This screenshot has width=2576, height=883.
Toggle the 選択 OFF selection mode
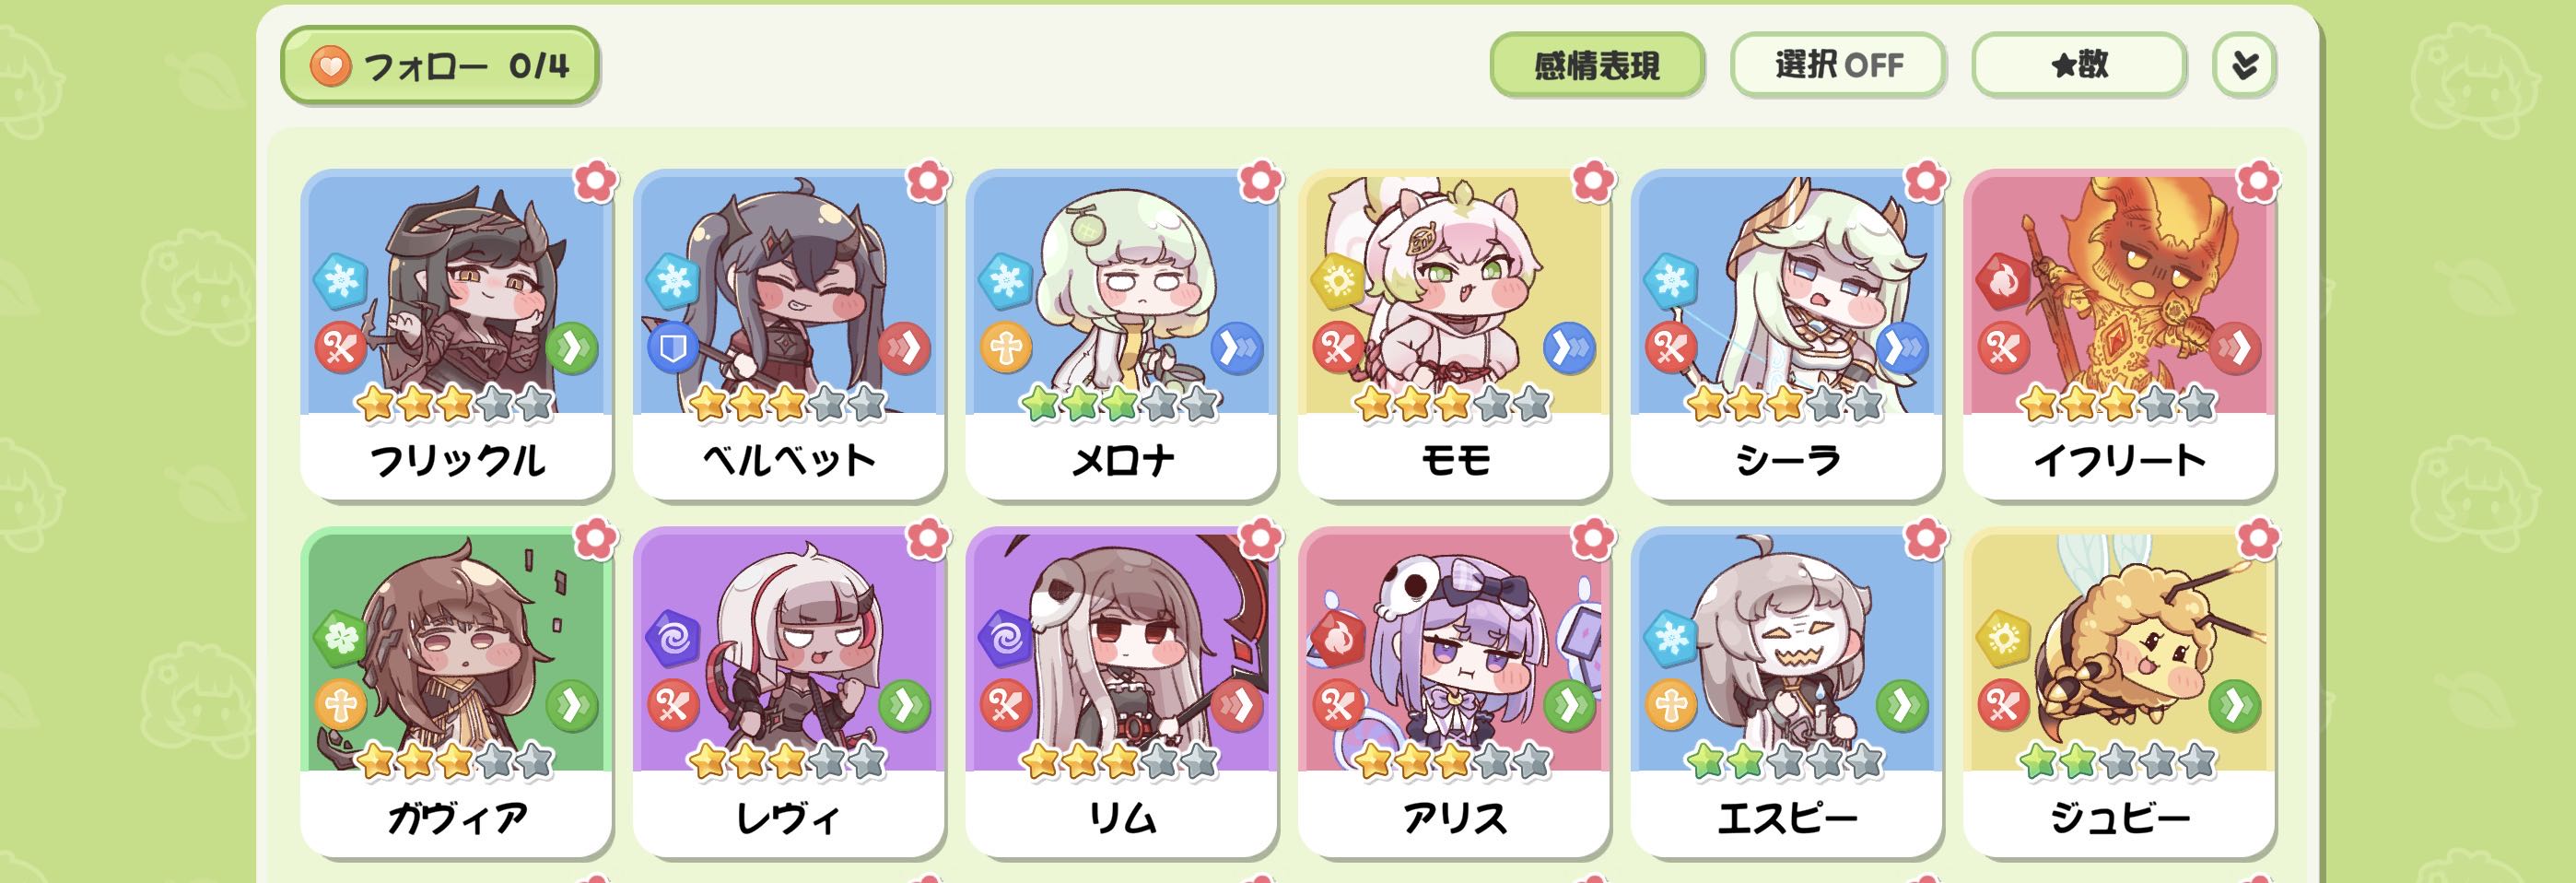click(1838, 65)
